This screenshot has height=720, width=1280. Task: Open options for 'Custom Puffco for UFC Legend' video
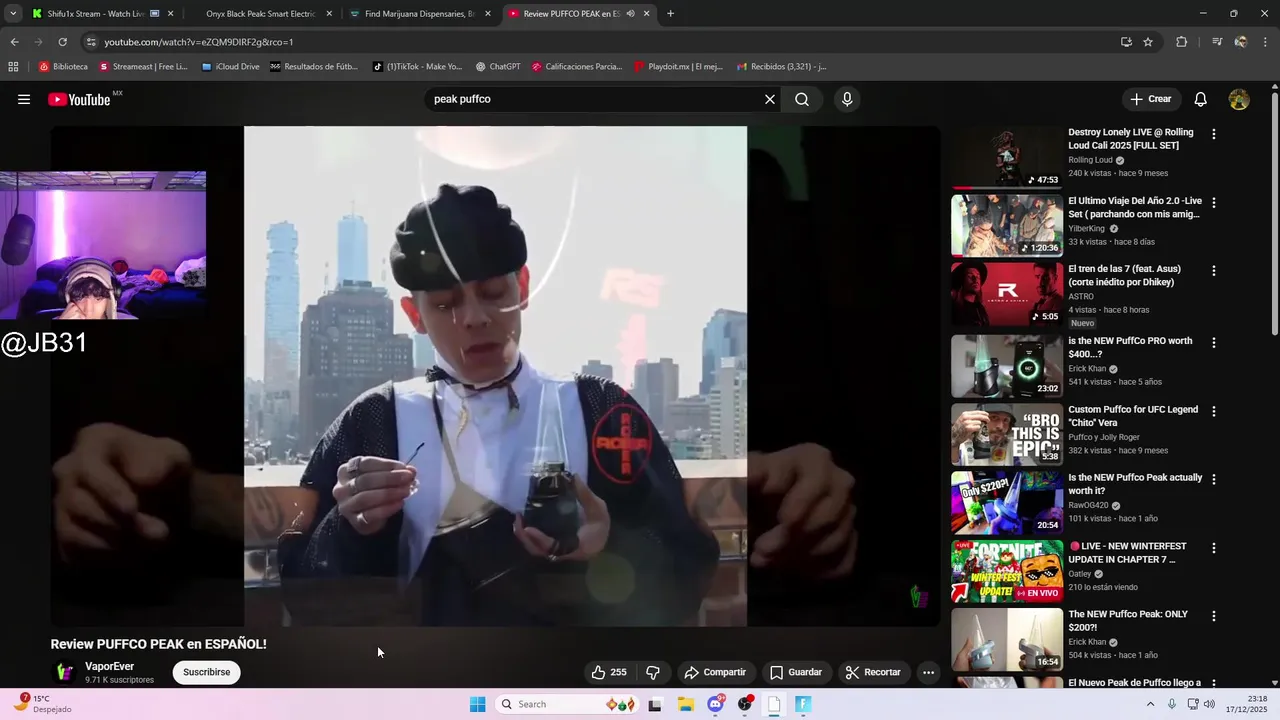(1214, 411)
